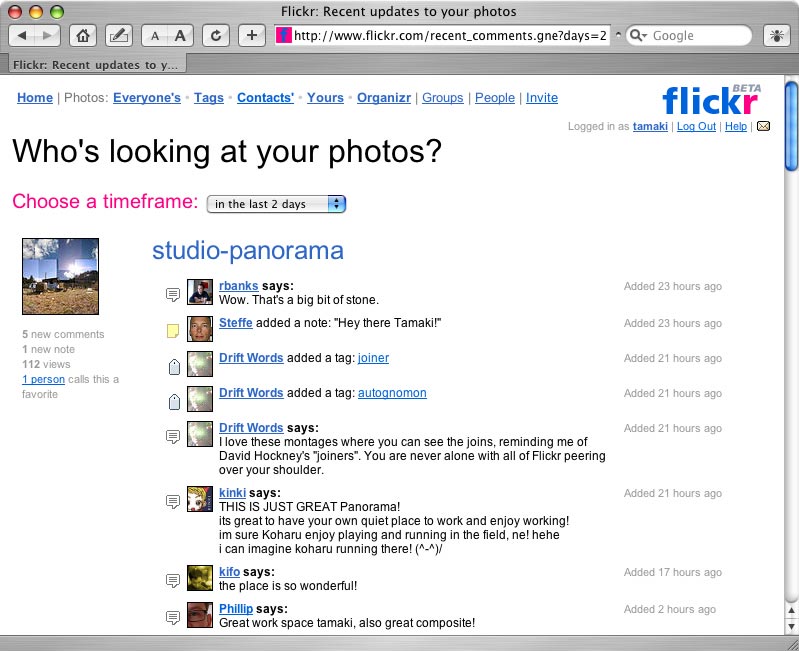Open the Organizr navigation item
Viewport: 799px width, 651px height.
[382, 98]
